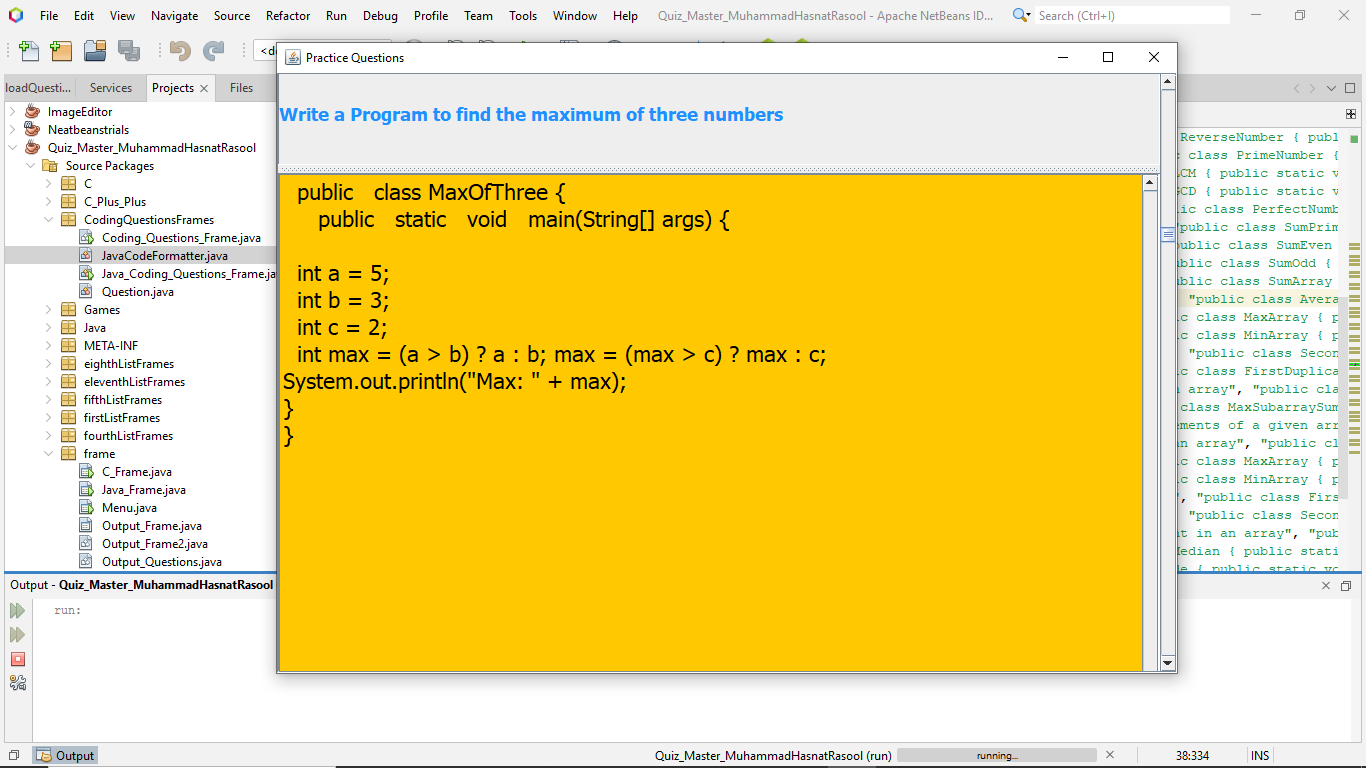Click the green error-stripe status square
The width and height of the screenshot is (1366, 768).
click(x=1354, y=138)
